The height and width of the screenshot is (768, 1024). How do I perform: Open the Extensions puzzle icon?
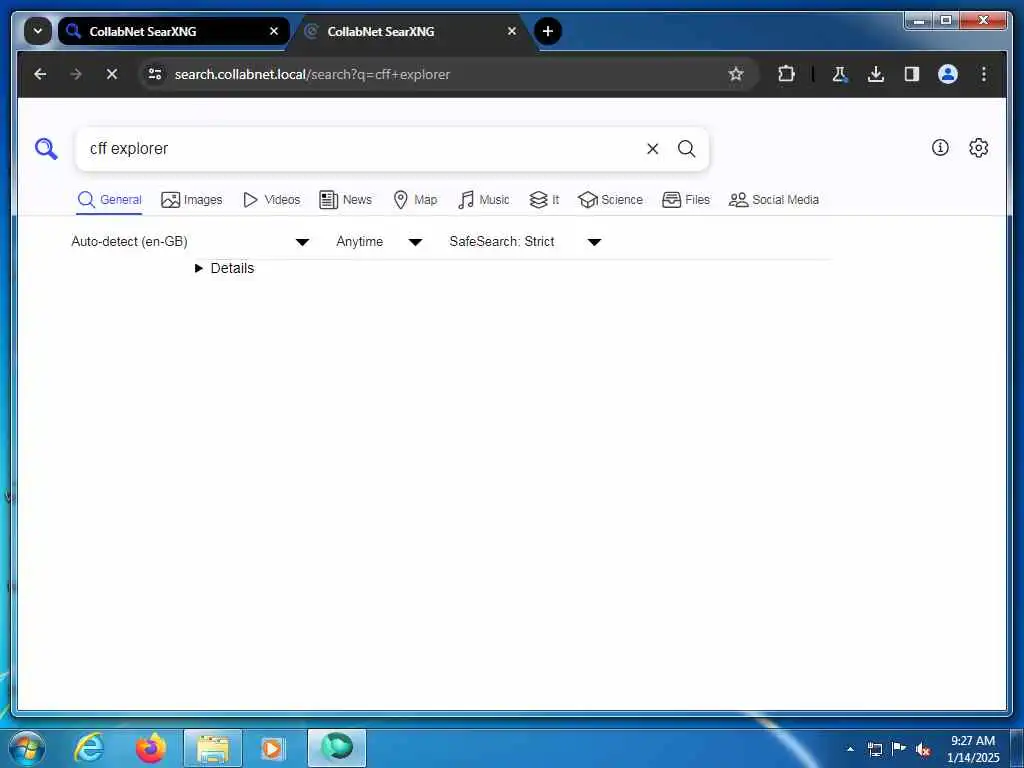pyautogui.click(x=786, y=74)
